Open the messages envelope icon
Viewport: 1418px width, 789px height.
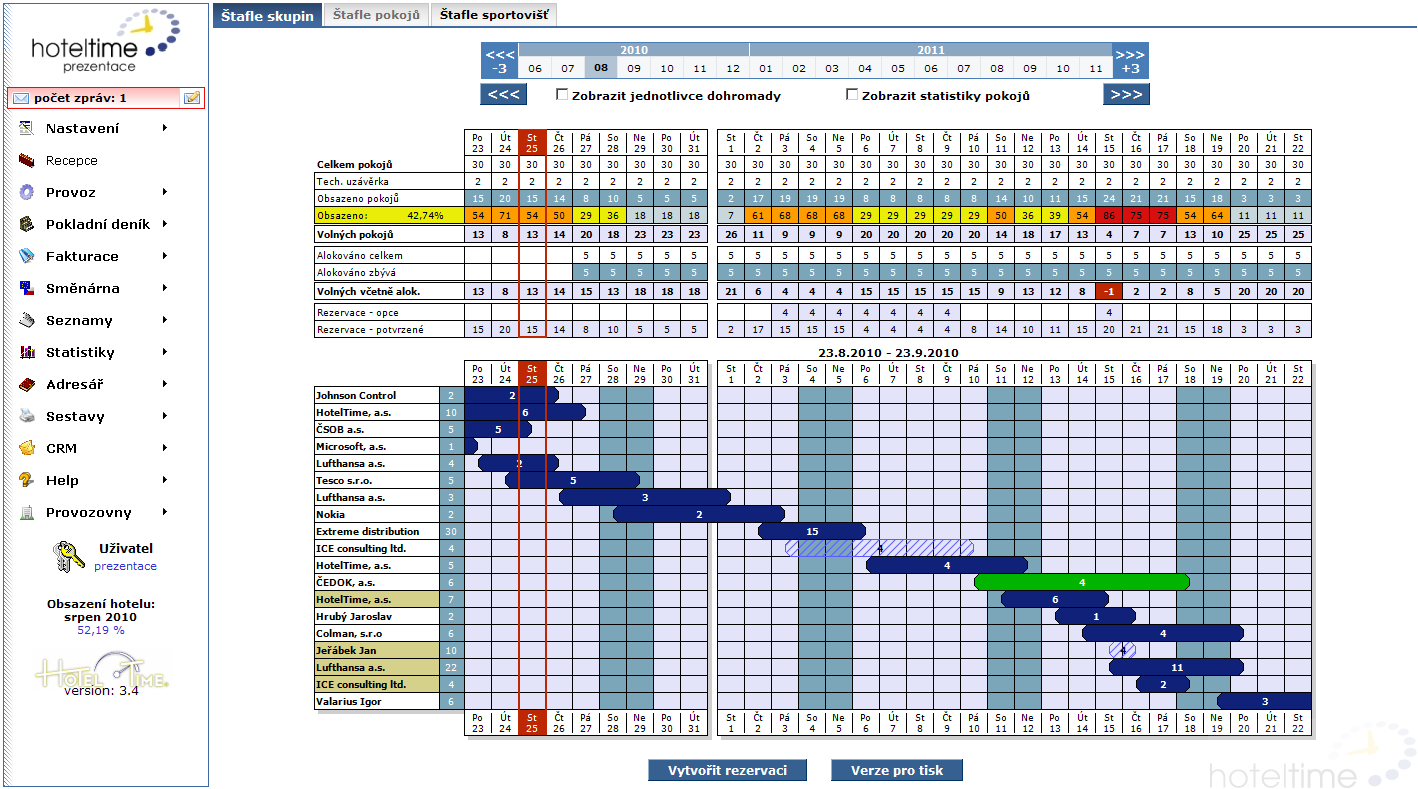click(20, 98)
